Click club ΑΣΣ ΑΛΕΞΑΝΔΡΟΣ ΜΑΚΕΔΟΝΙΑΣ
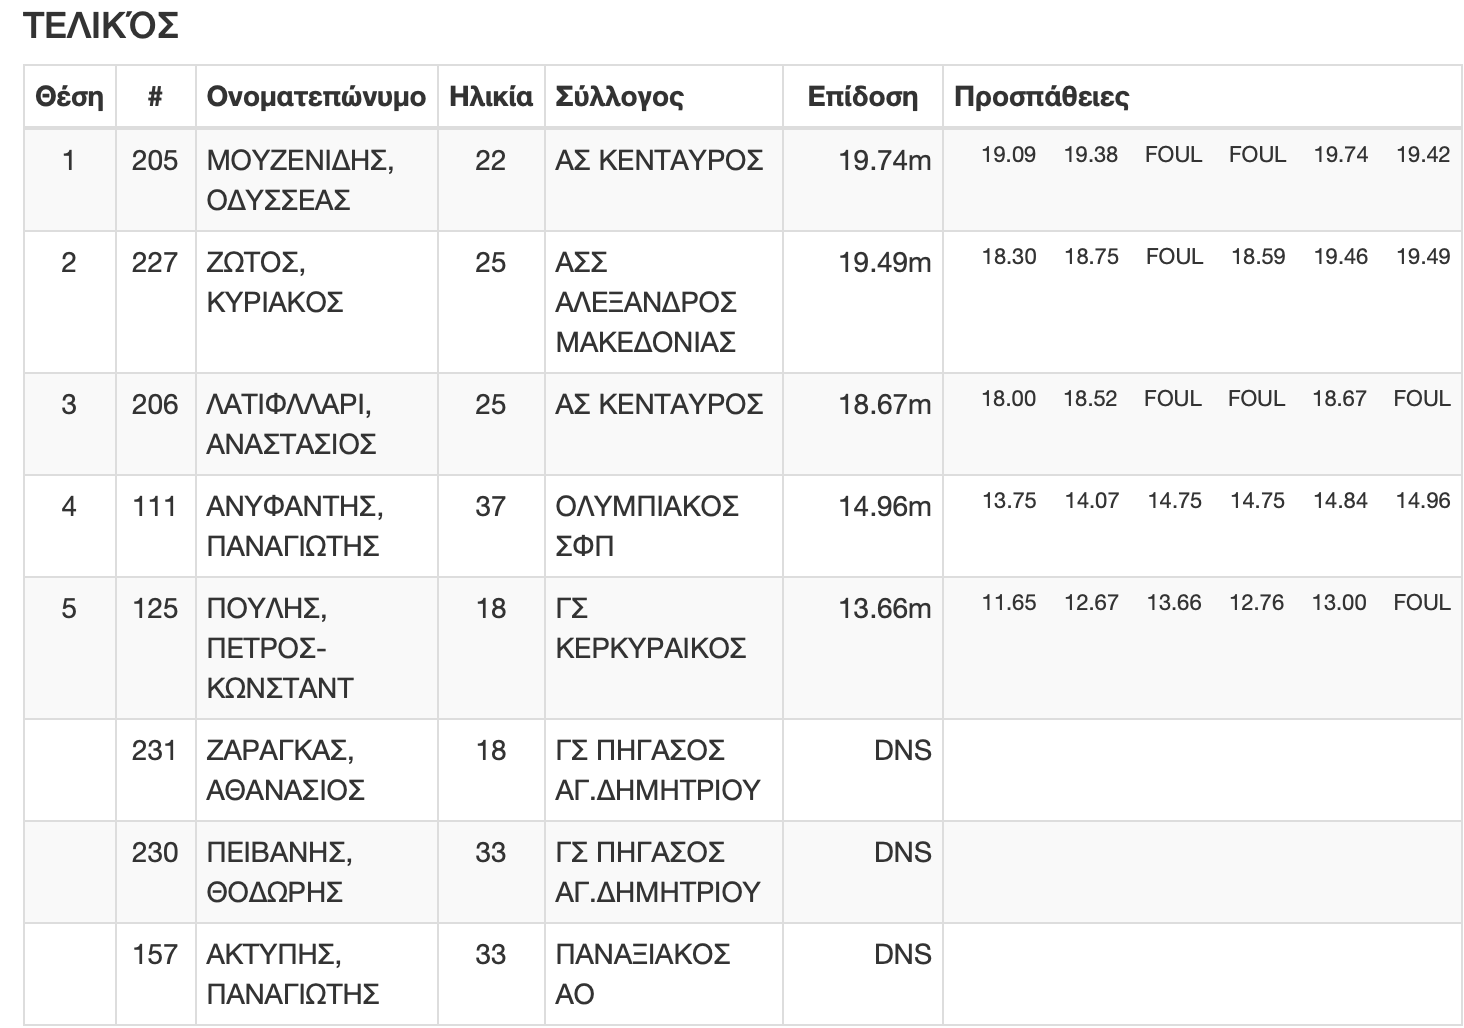Image resolution: width=1464 pixels, height=1028 pixels. [646, 302]
